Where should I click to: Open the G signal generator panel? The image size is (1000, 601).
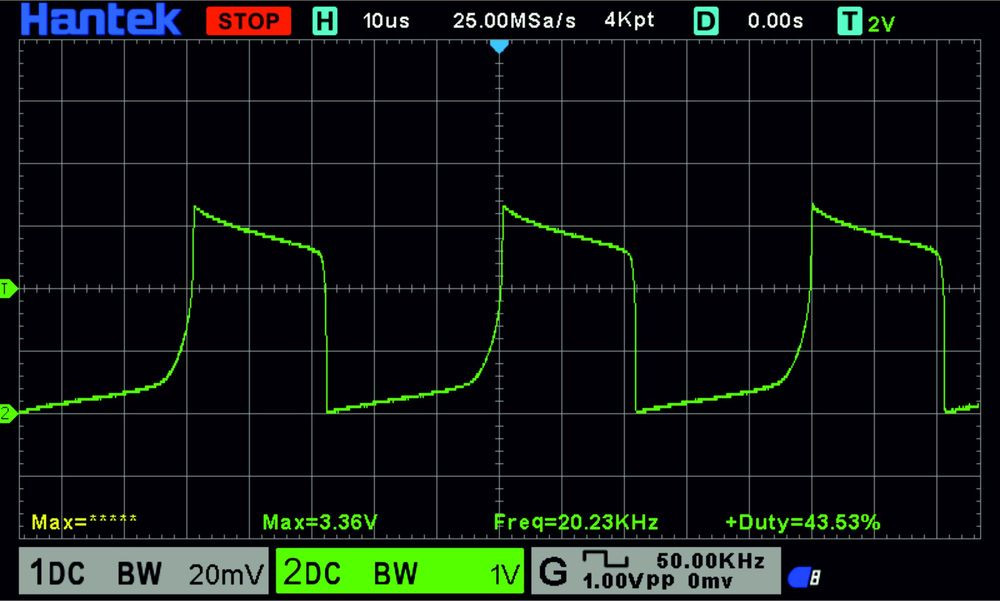click(x=656, y=571)
